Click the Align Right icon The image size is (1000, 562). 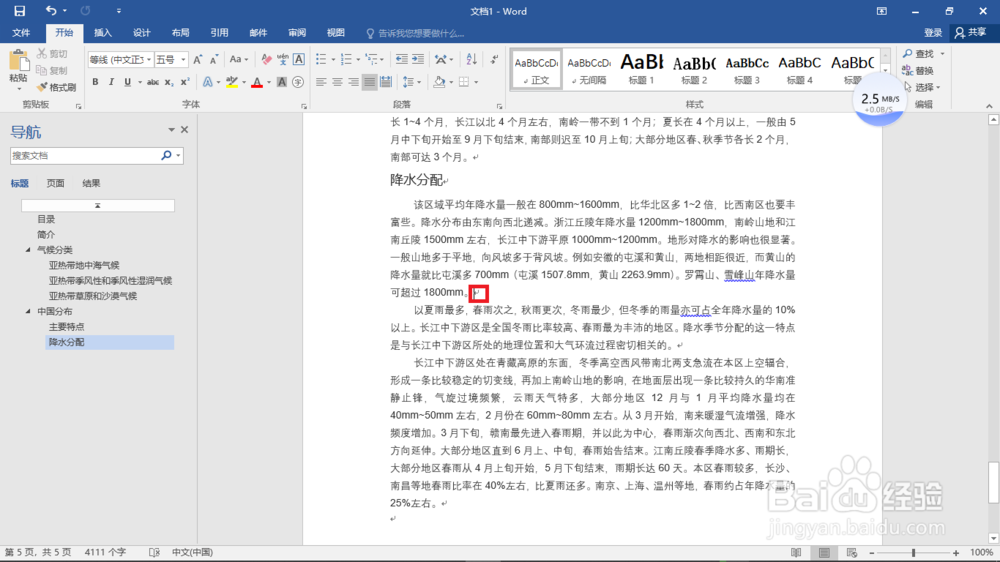point(353,82)
